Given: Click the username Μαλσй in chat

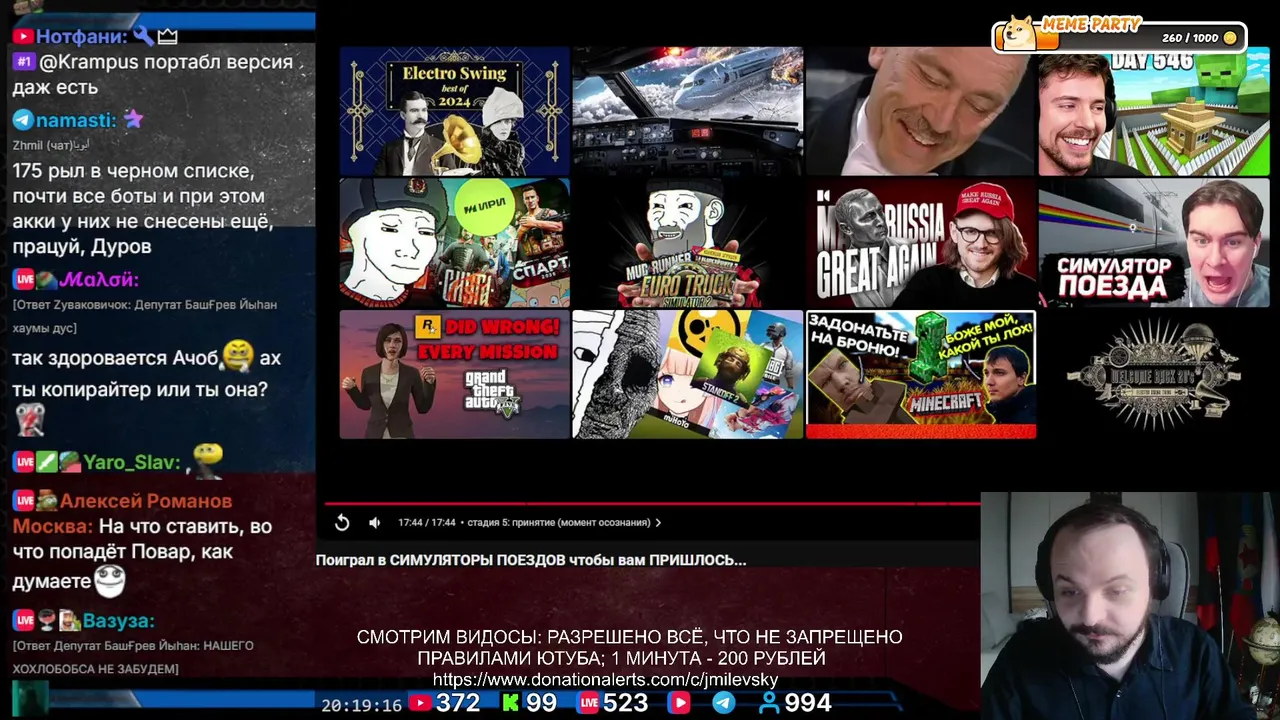Looking at the screenshot, I should click(99, 279).
